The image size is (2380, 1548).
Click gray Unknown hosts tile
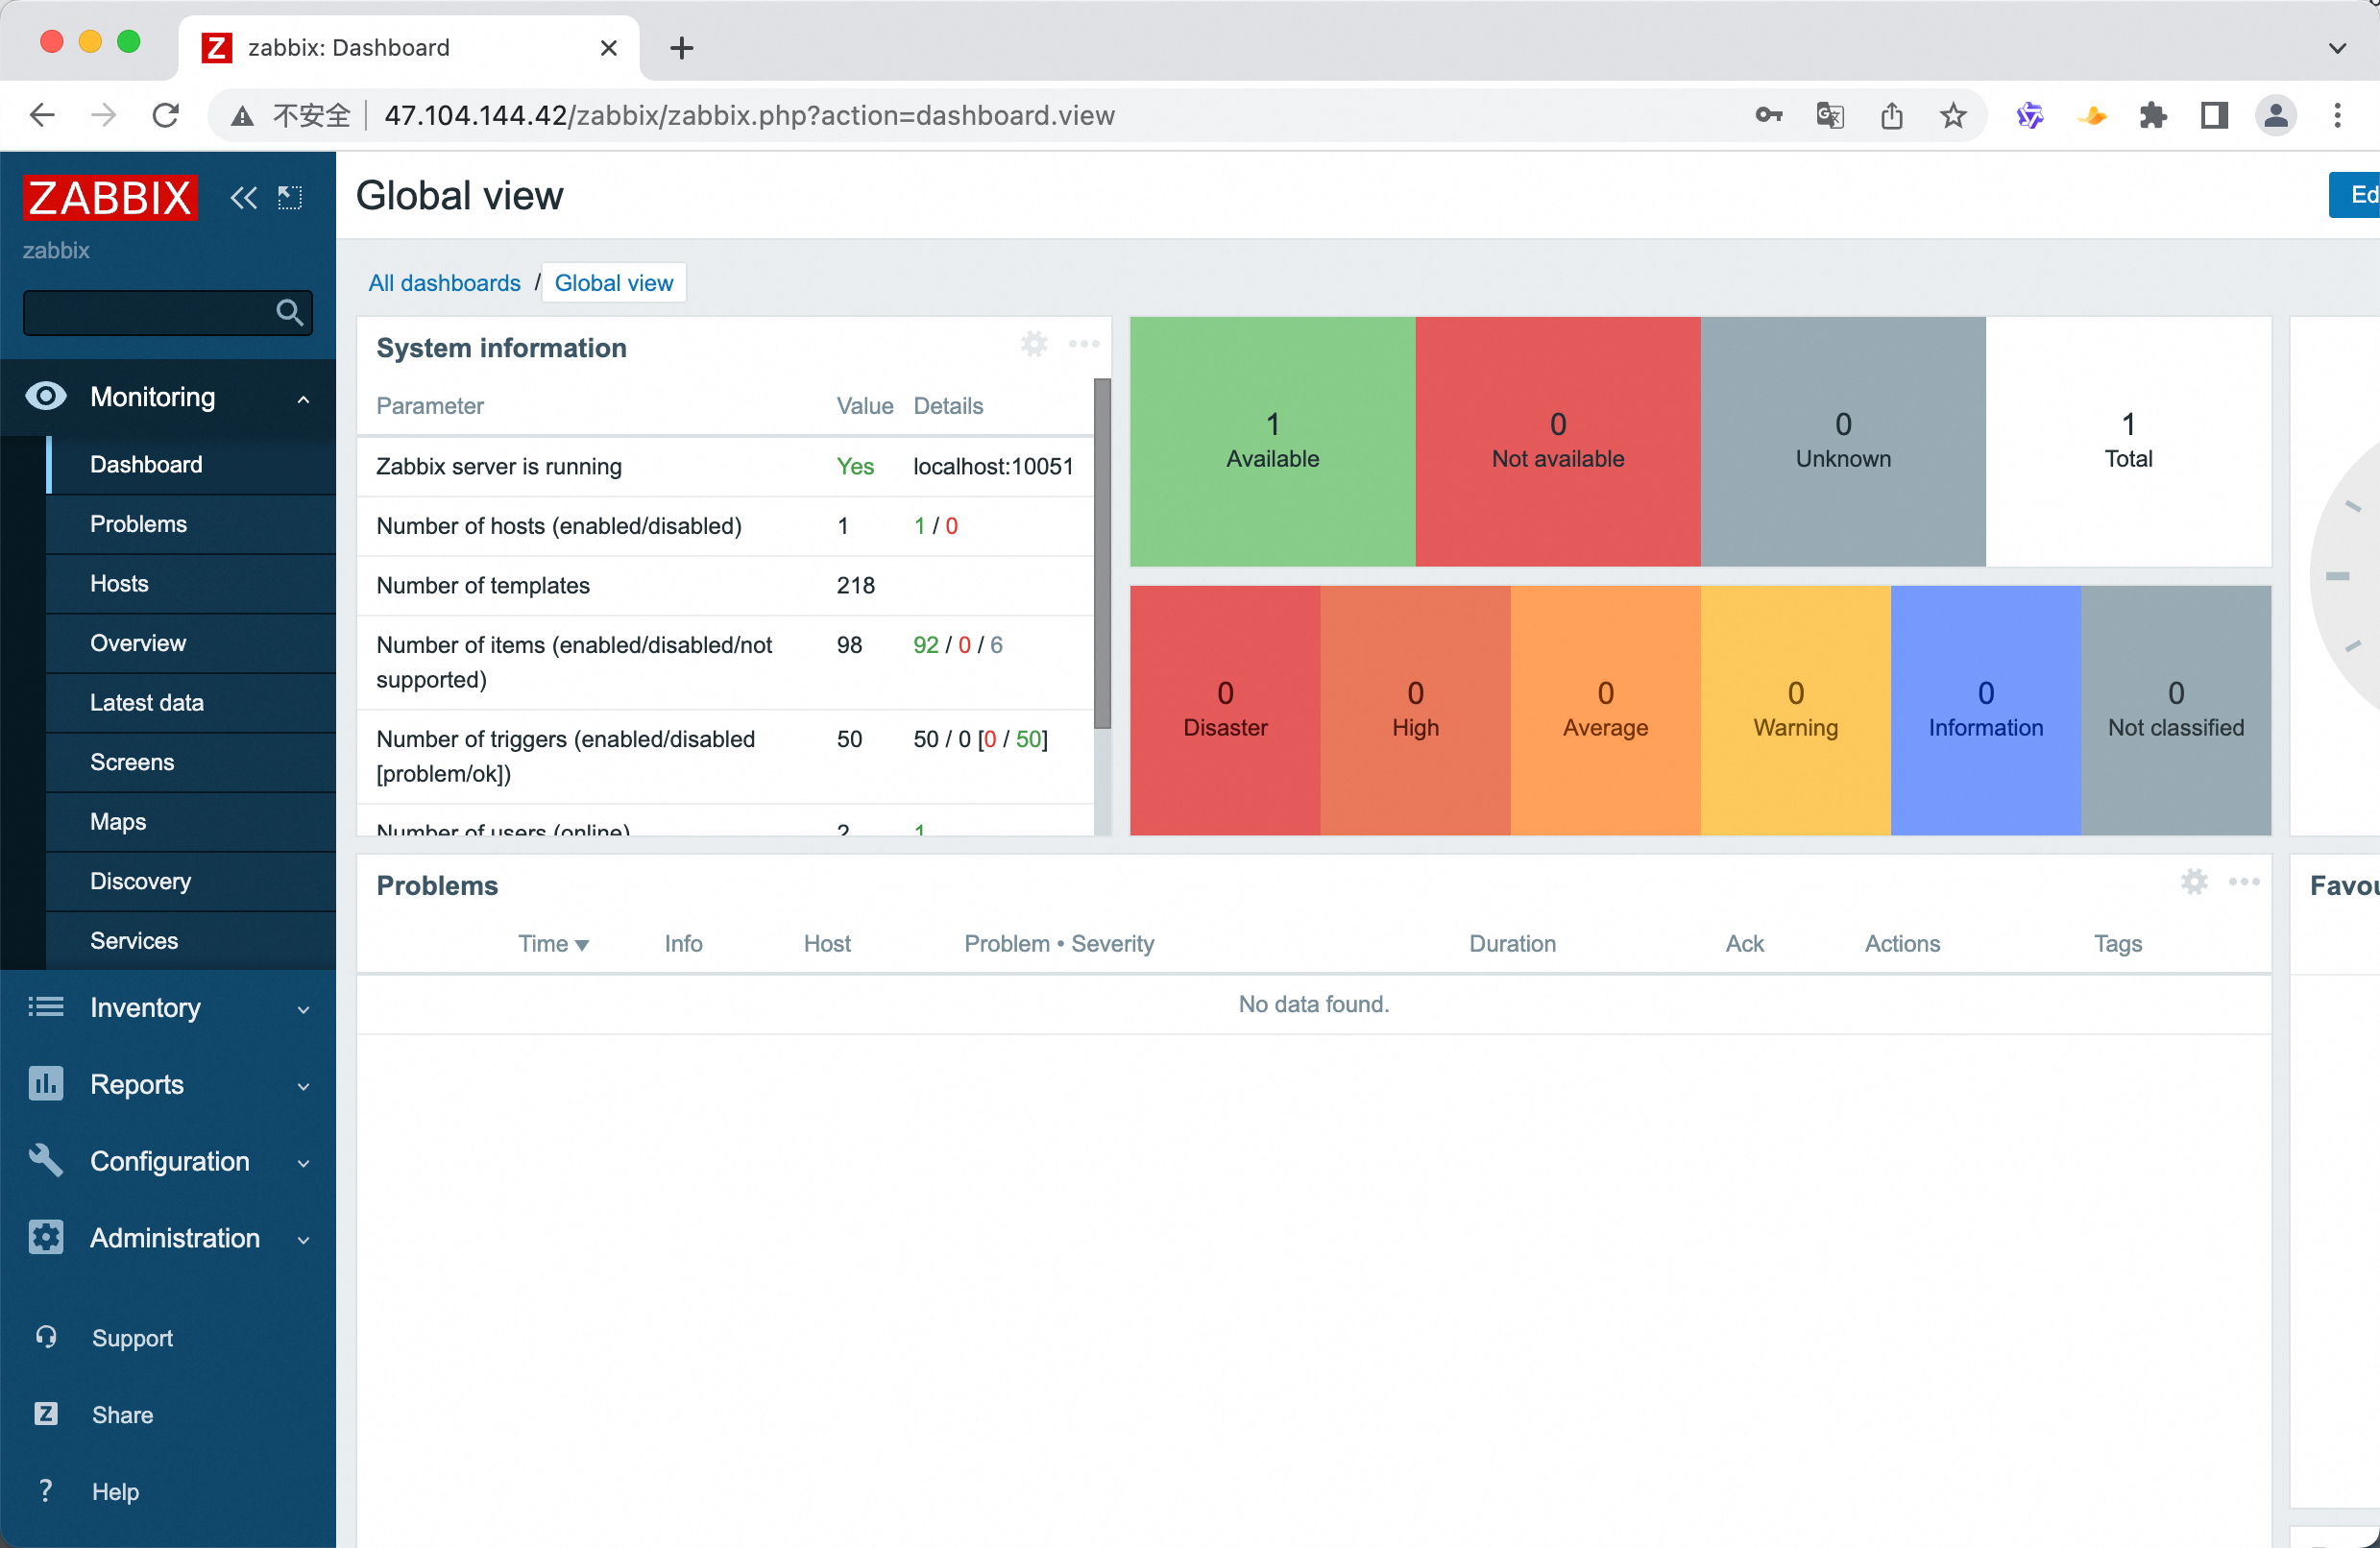(1843, 441)
